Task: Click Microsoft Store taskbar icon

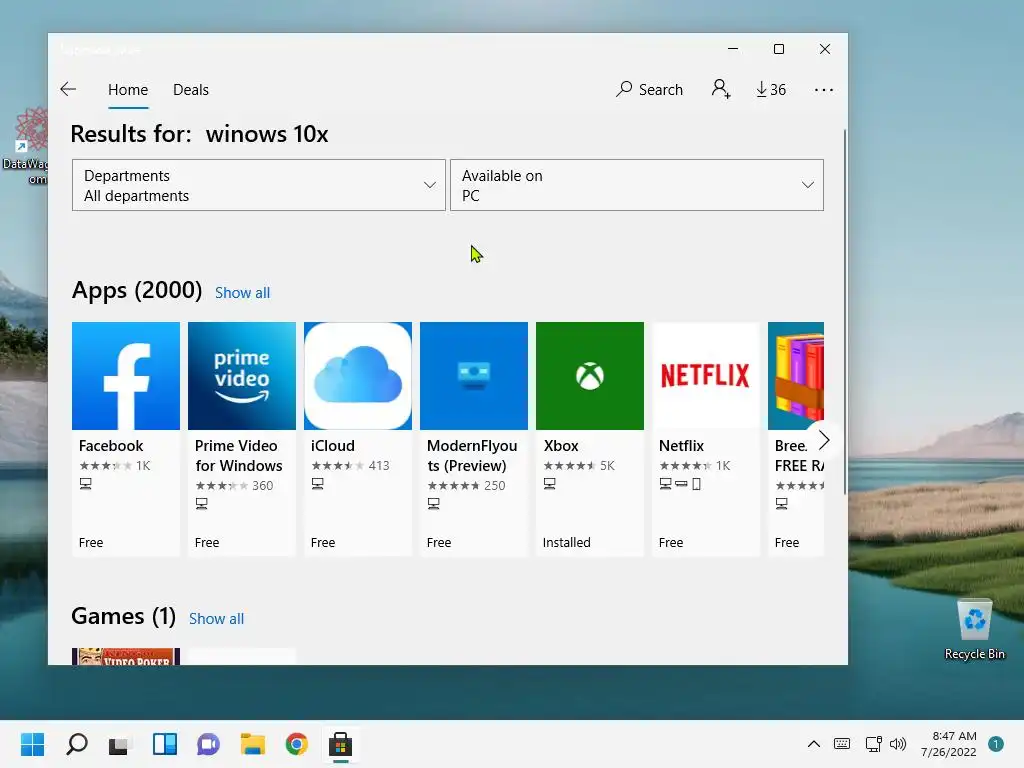Action: pyautogui.click(x=340, y=744)
